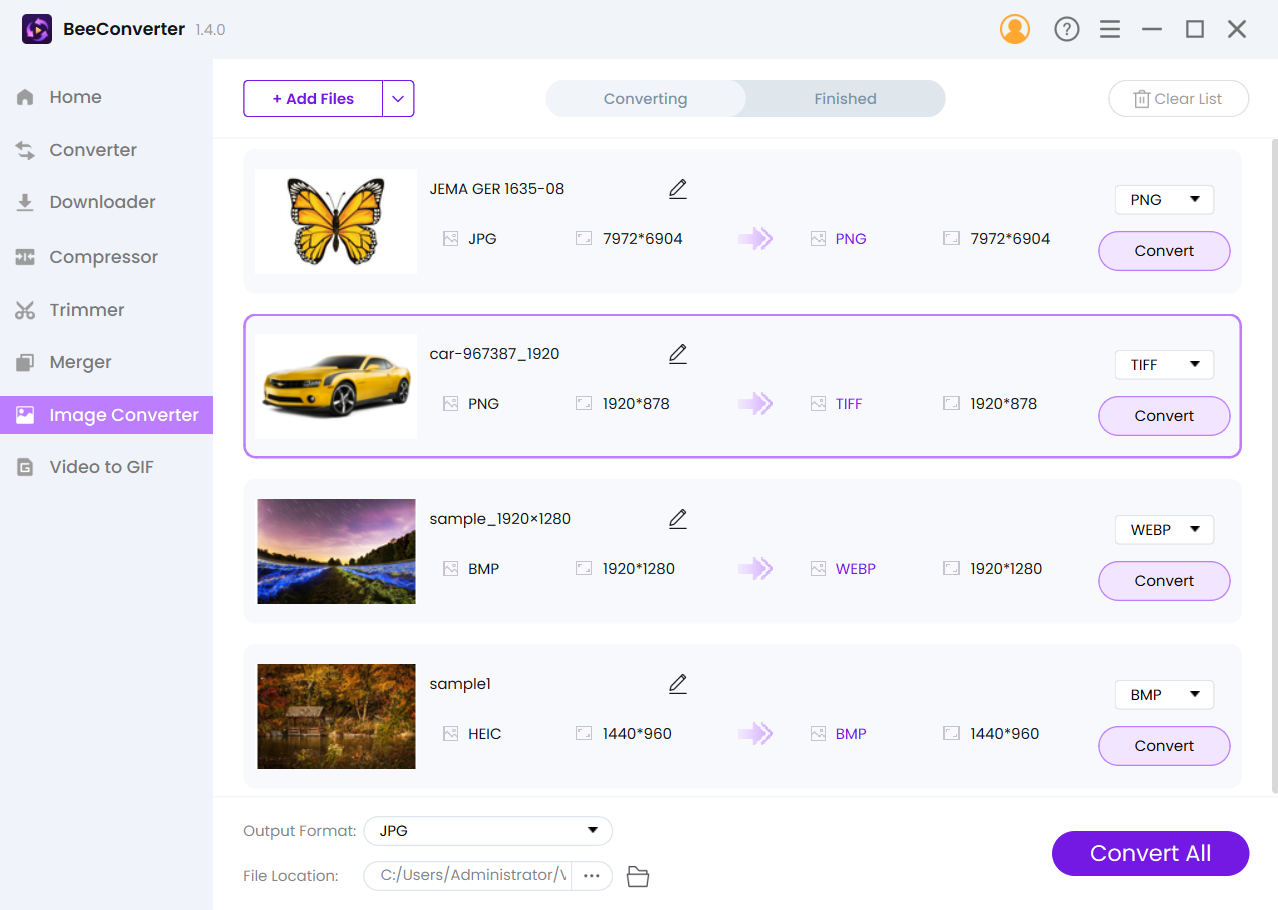
Task: Rename car-967387_1920 with pencil icon
Action: [x=678, y=354]
